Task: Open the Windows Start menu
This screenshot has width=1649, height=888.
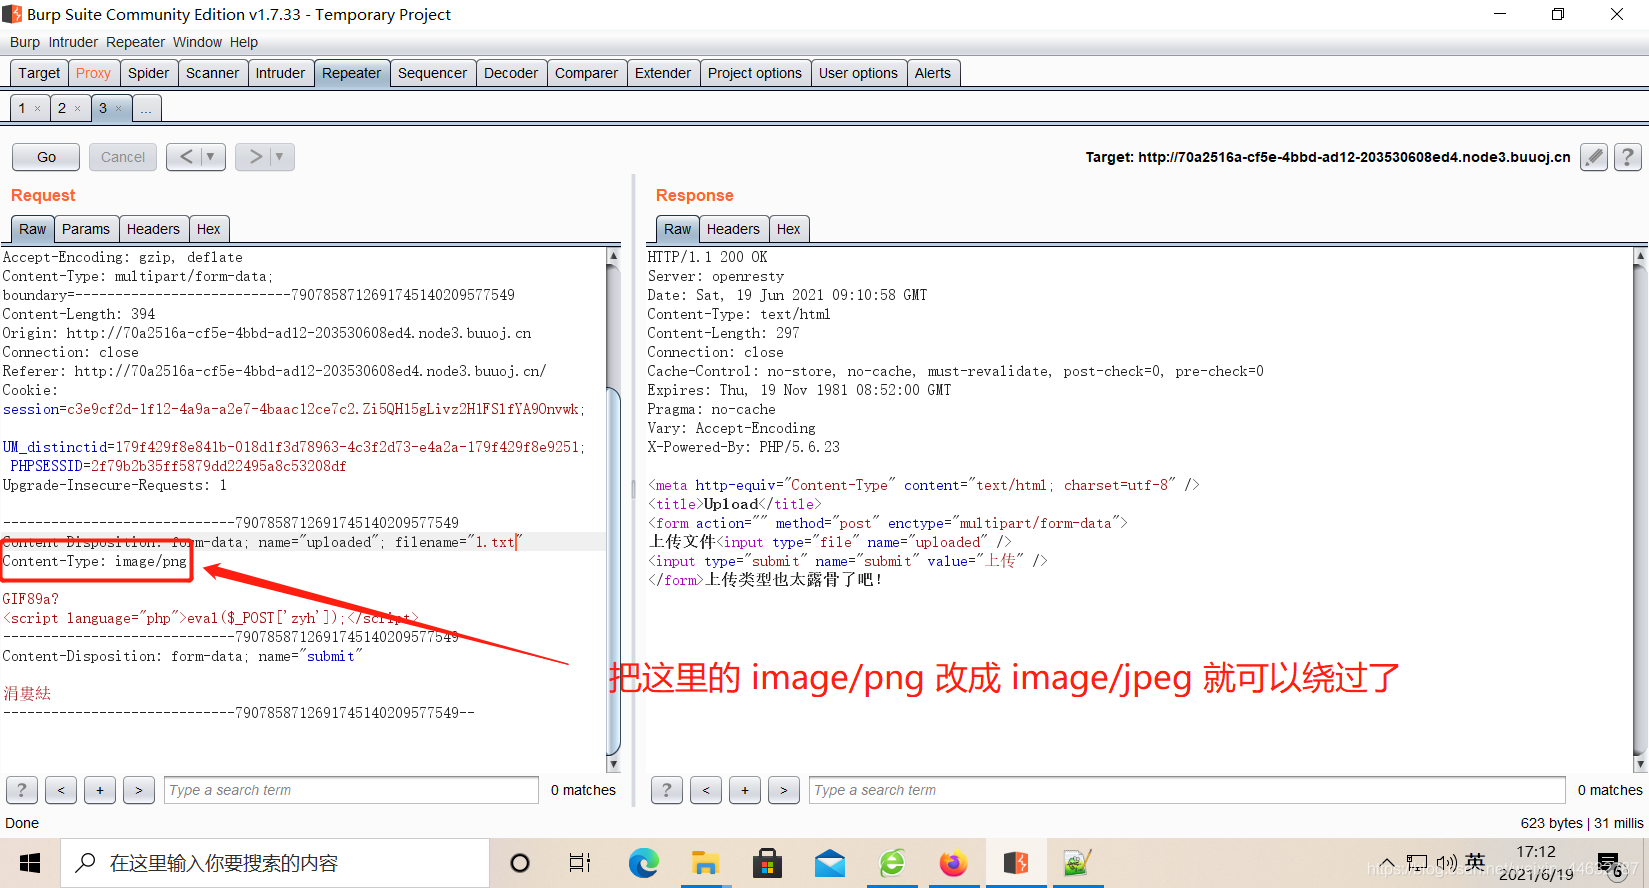Action: pyautogui.click(x=30, y=863)
